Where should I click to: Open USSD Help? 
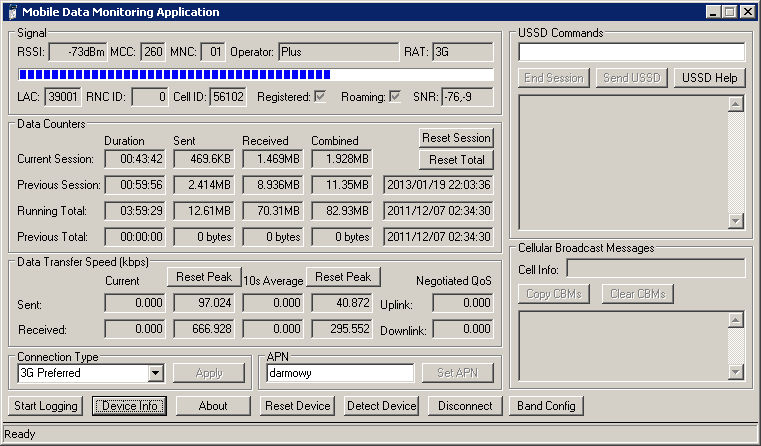709,78
